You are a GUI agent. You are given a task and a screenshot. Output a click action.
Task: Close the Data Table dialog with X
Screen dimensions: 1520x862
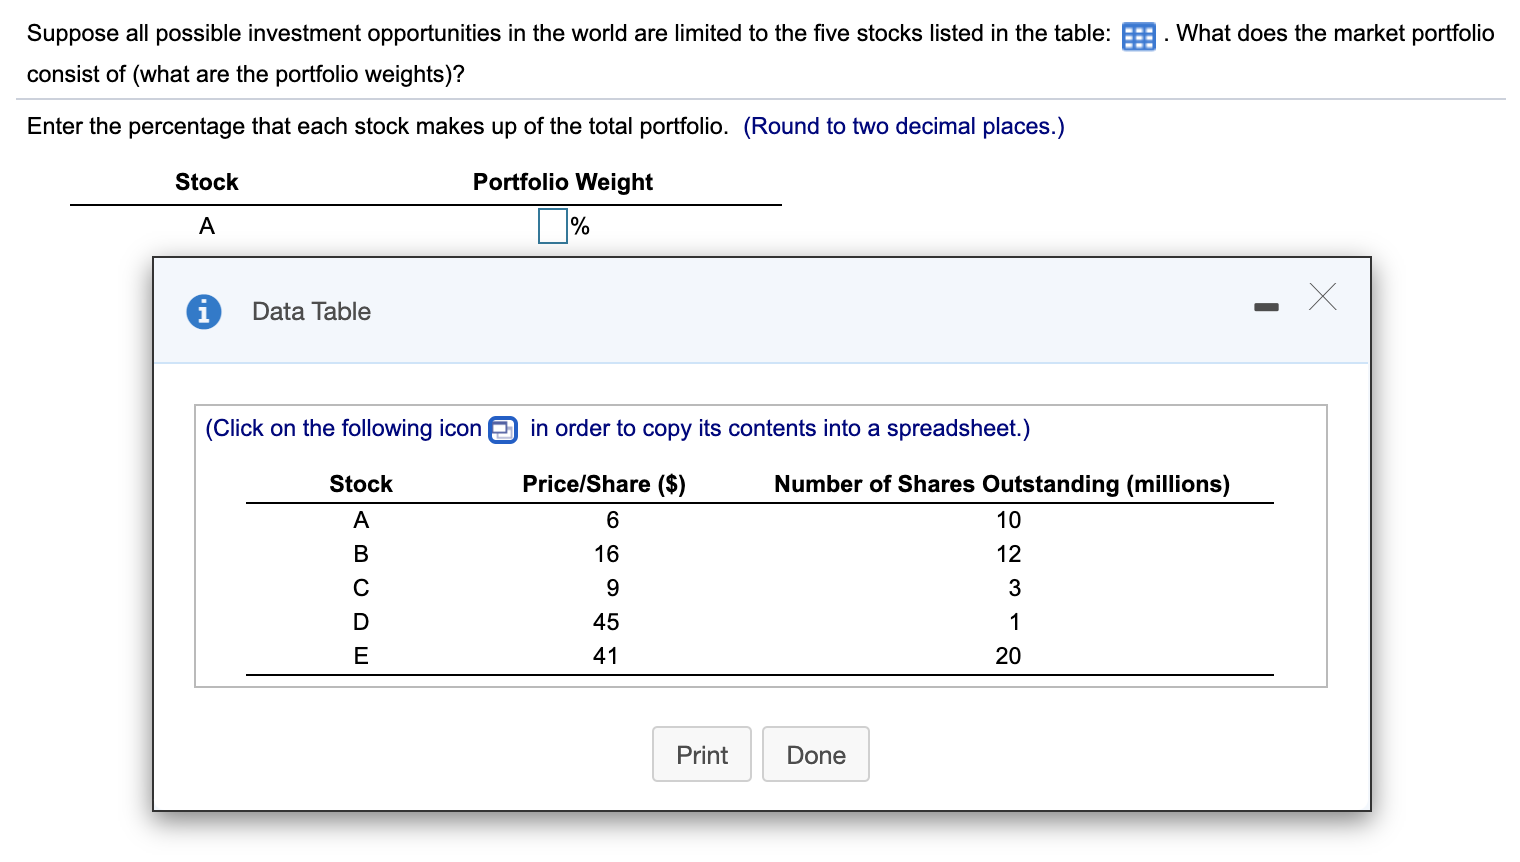coord(1322,297)
